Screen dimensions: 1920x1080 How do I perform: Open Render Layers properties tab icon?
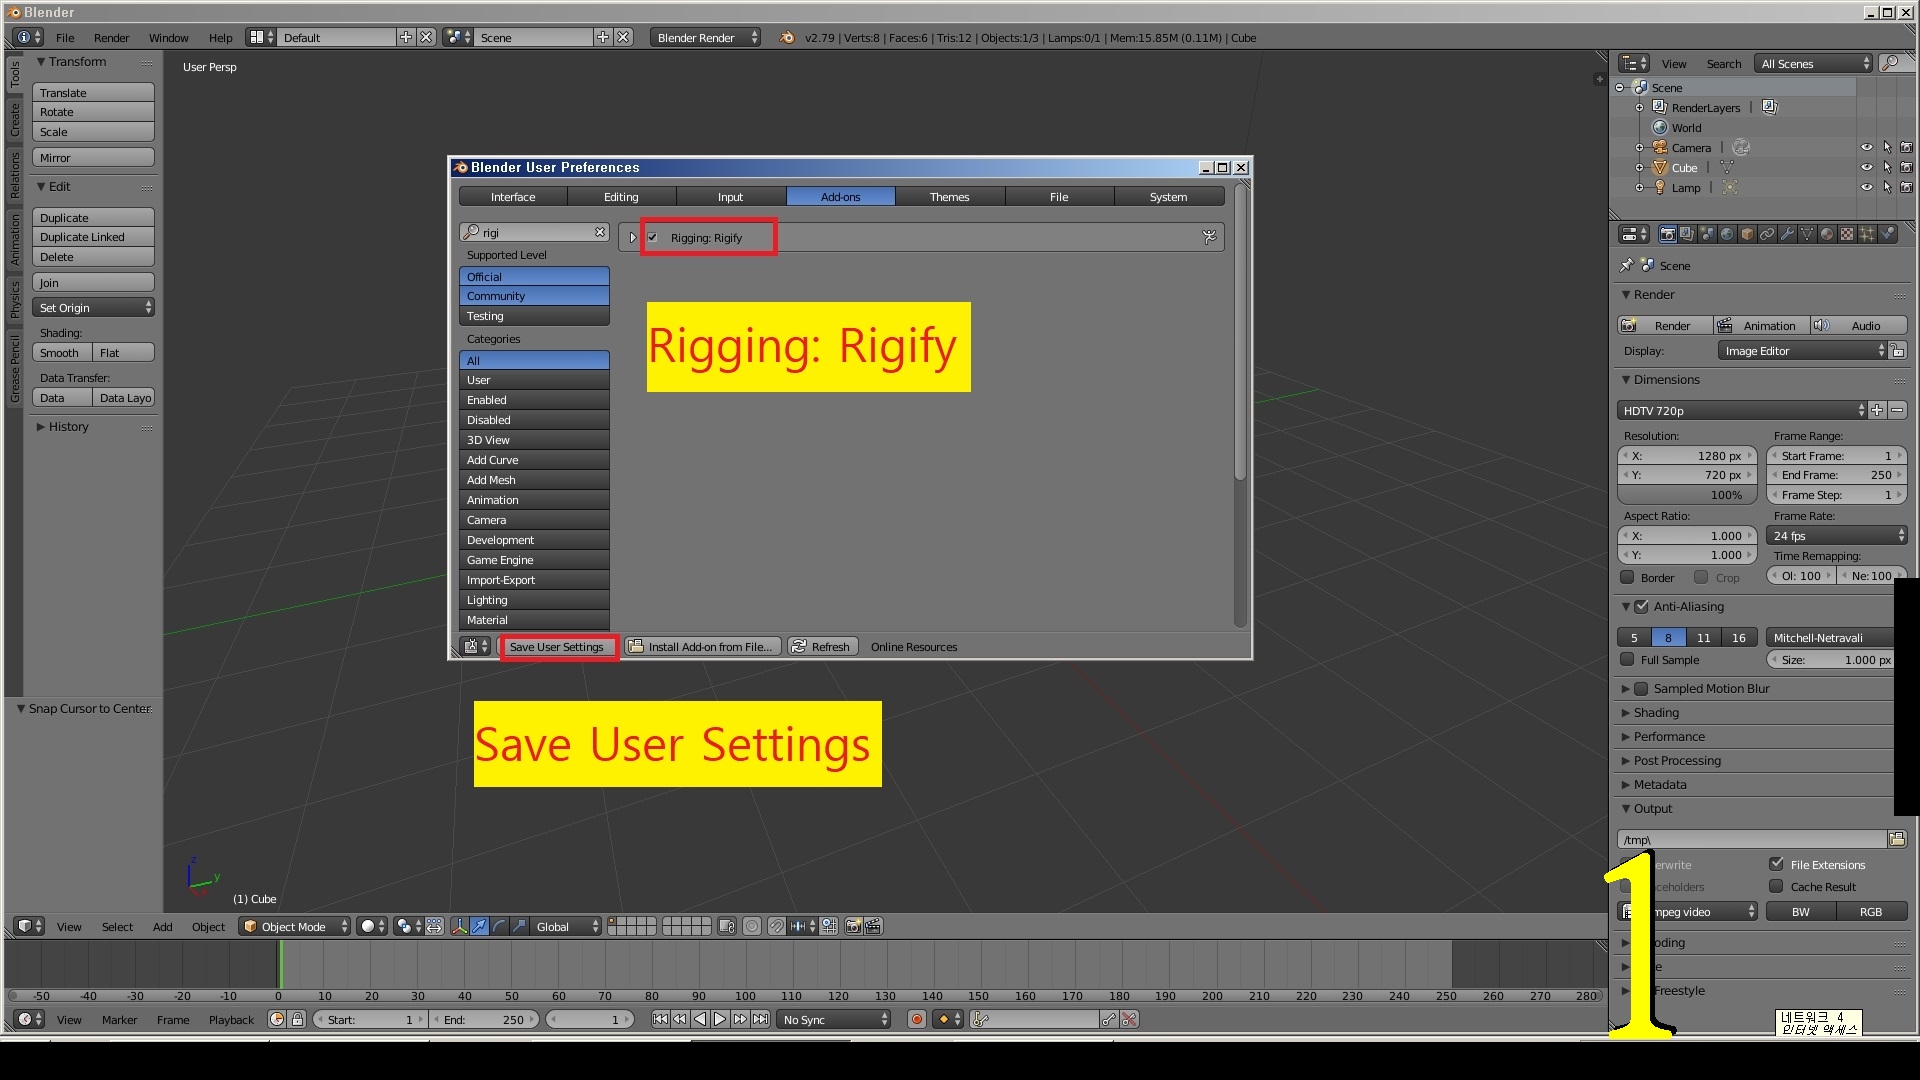[1687, 234]
